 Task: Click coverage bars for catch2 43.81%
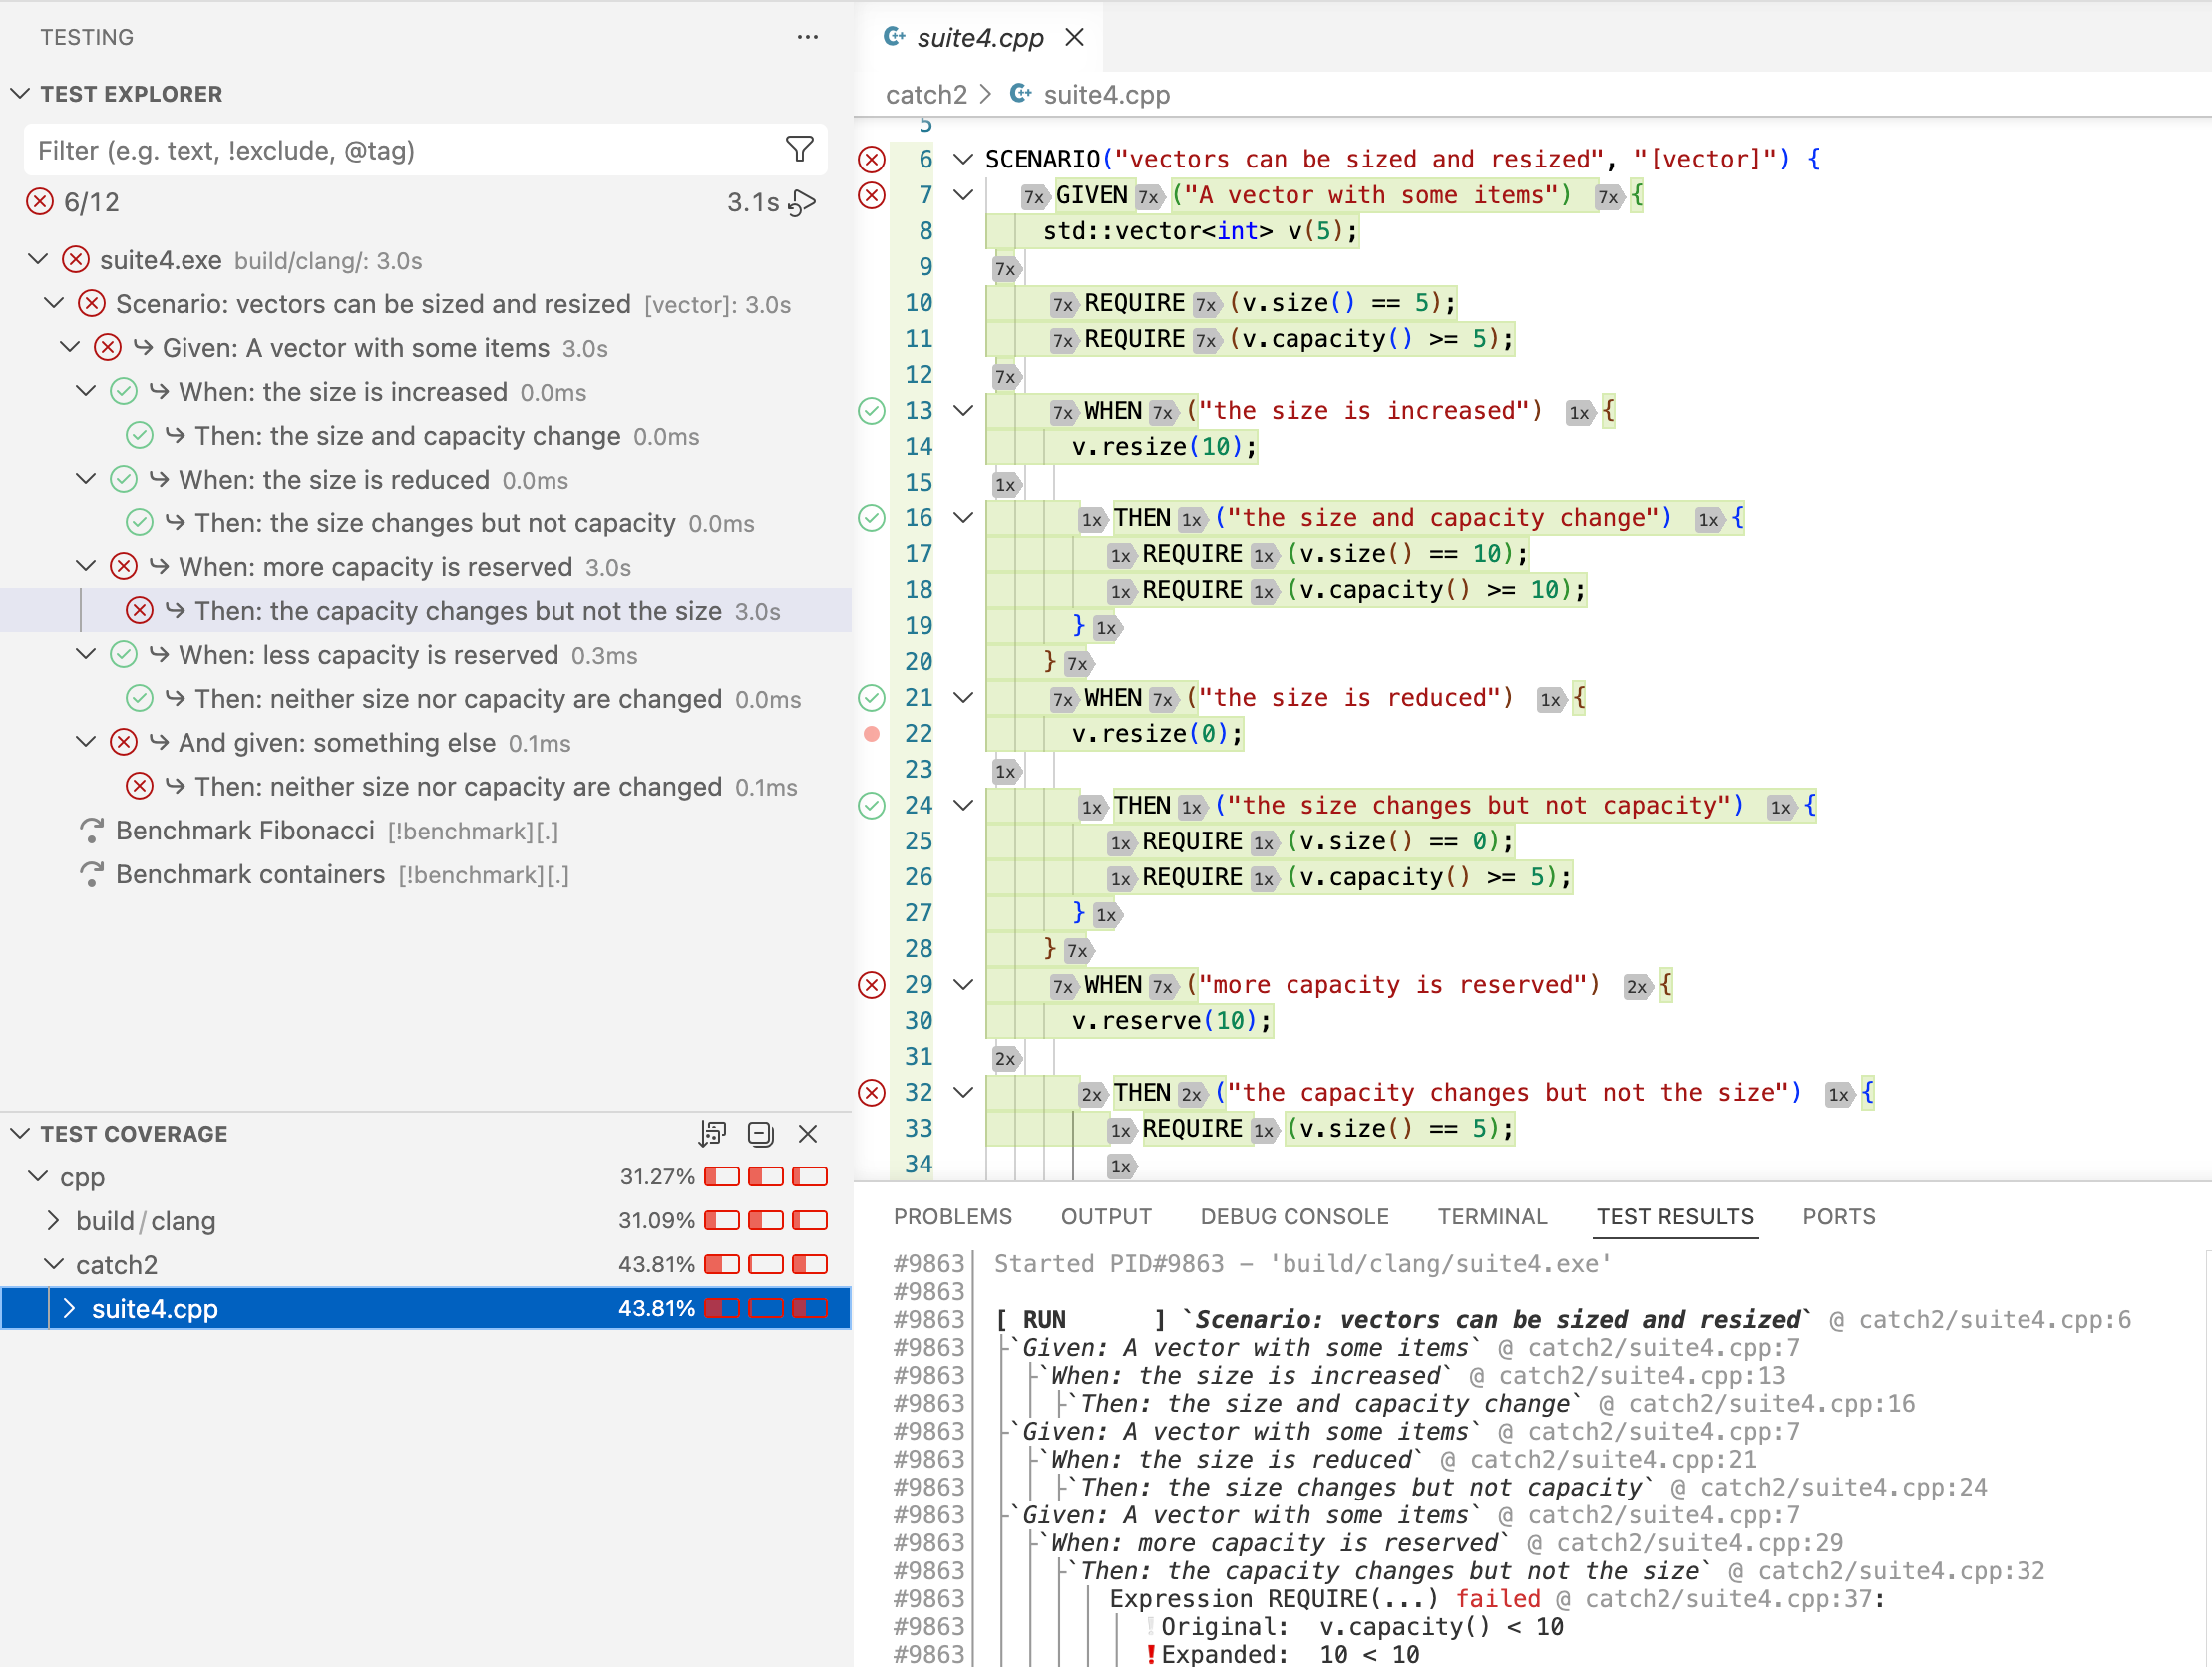tap(766, 1264)
